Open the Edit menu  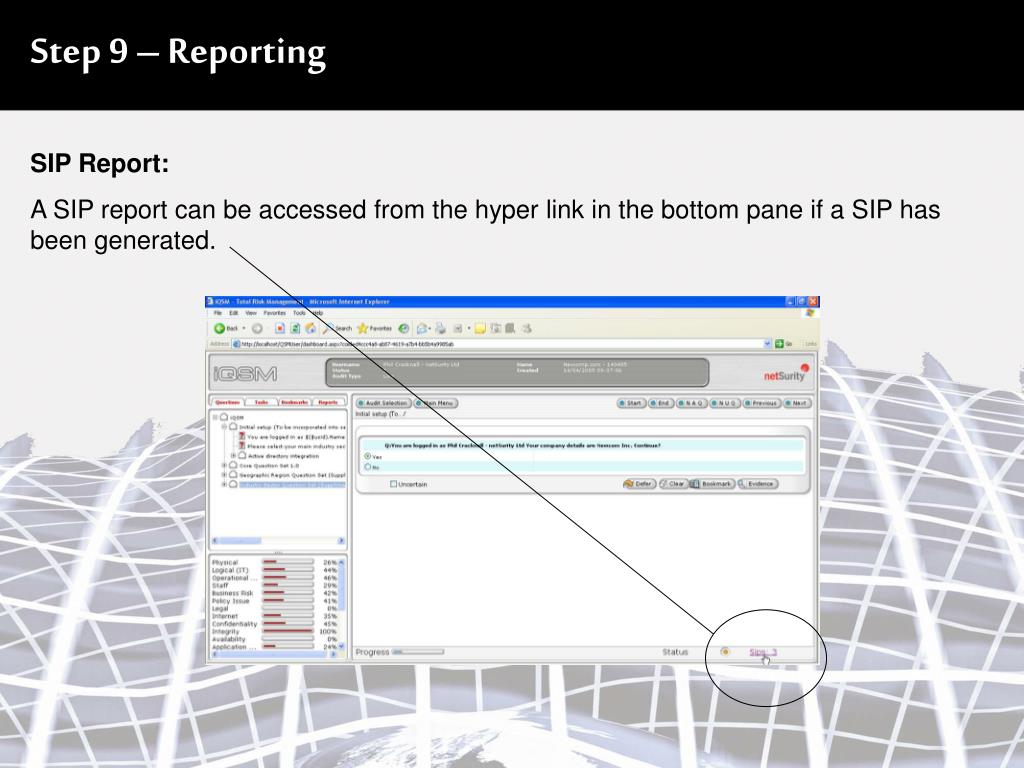(233, 313)
